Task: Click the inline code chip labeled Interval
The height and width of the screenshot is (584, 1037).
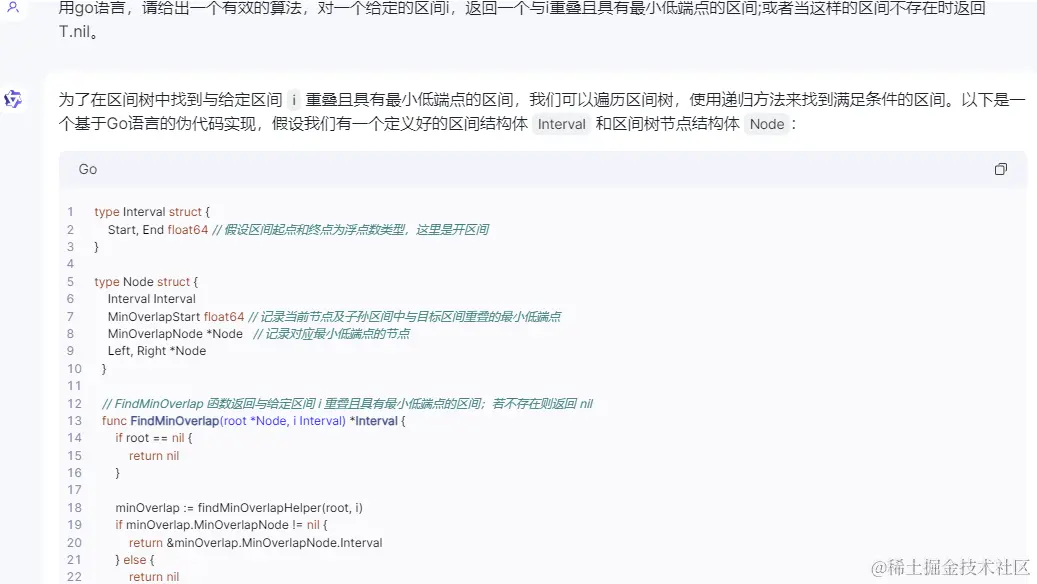Action: [x=560, y=125]
